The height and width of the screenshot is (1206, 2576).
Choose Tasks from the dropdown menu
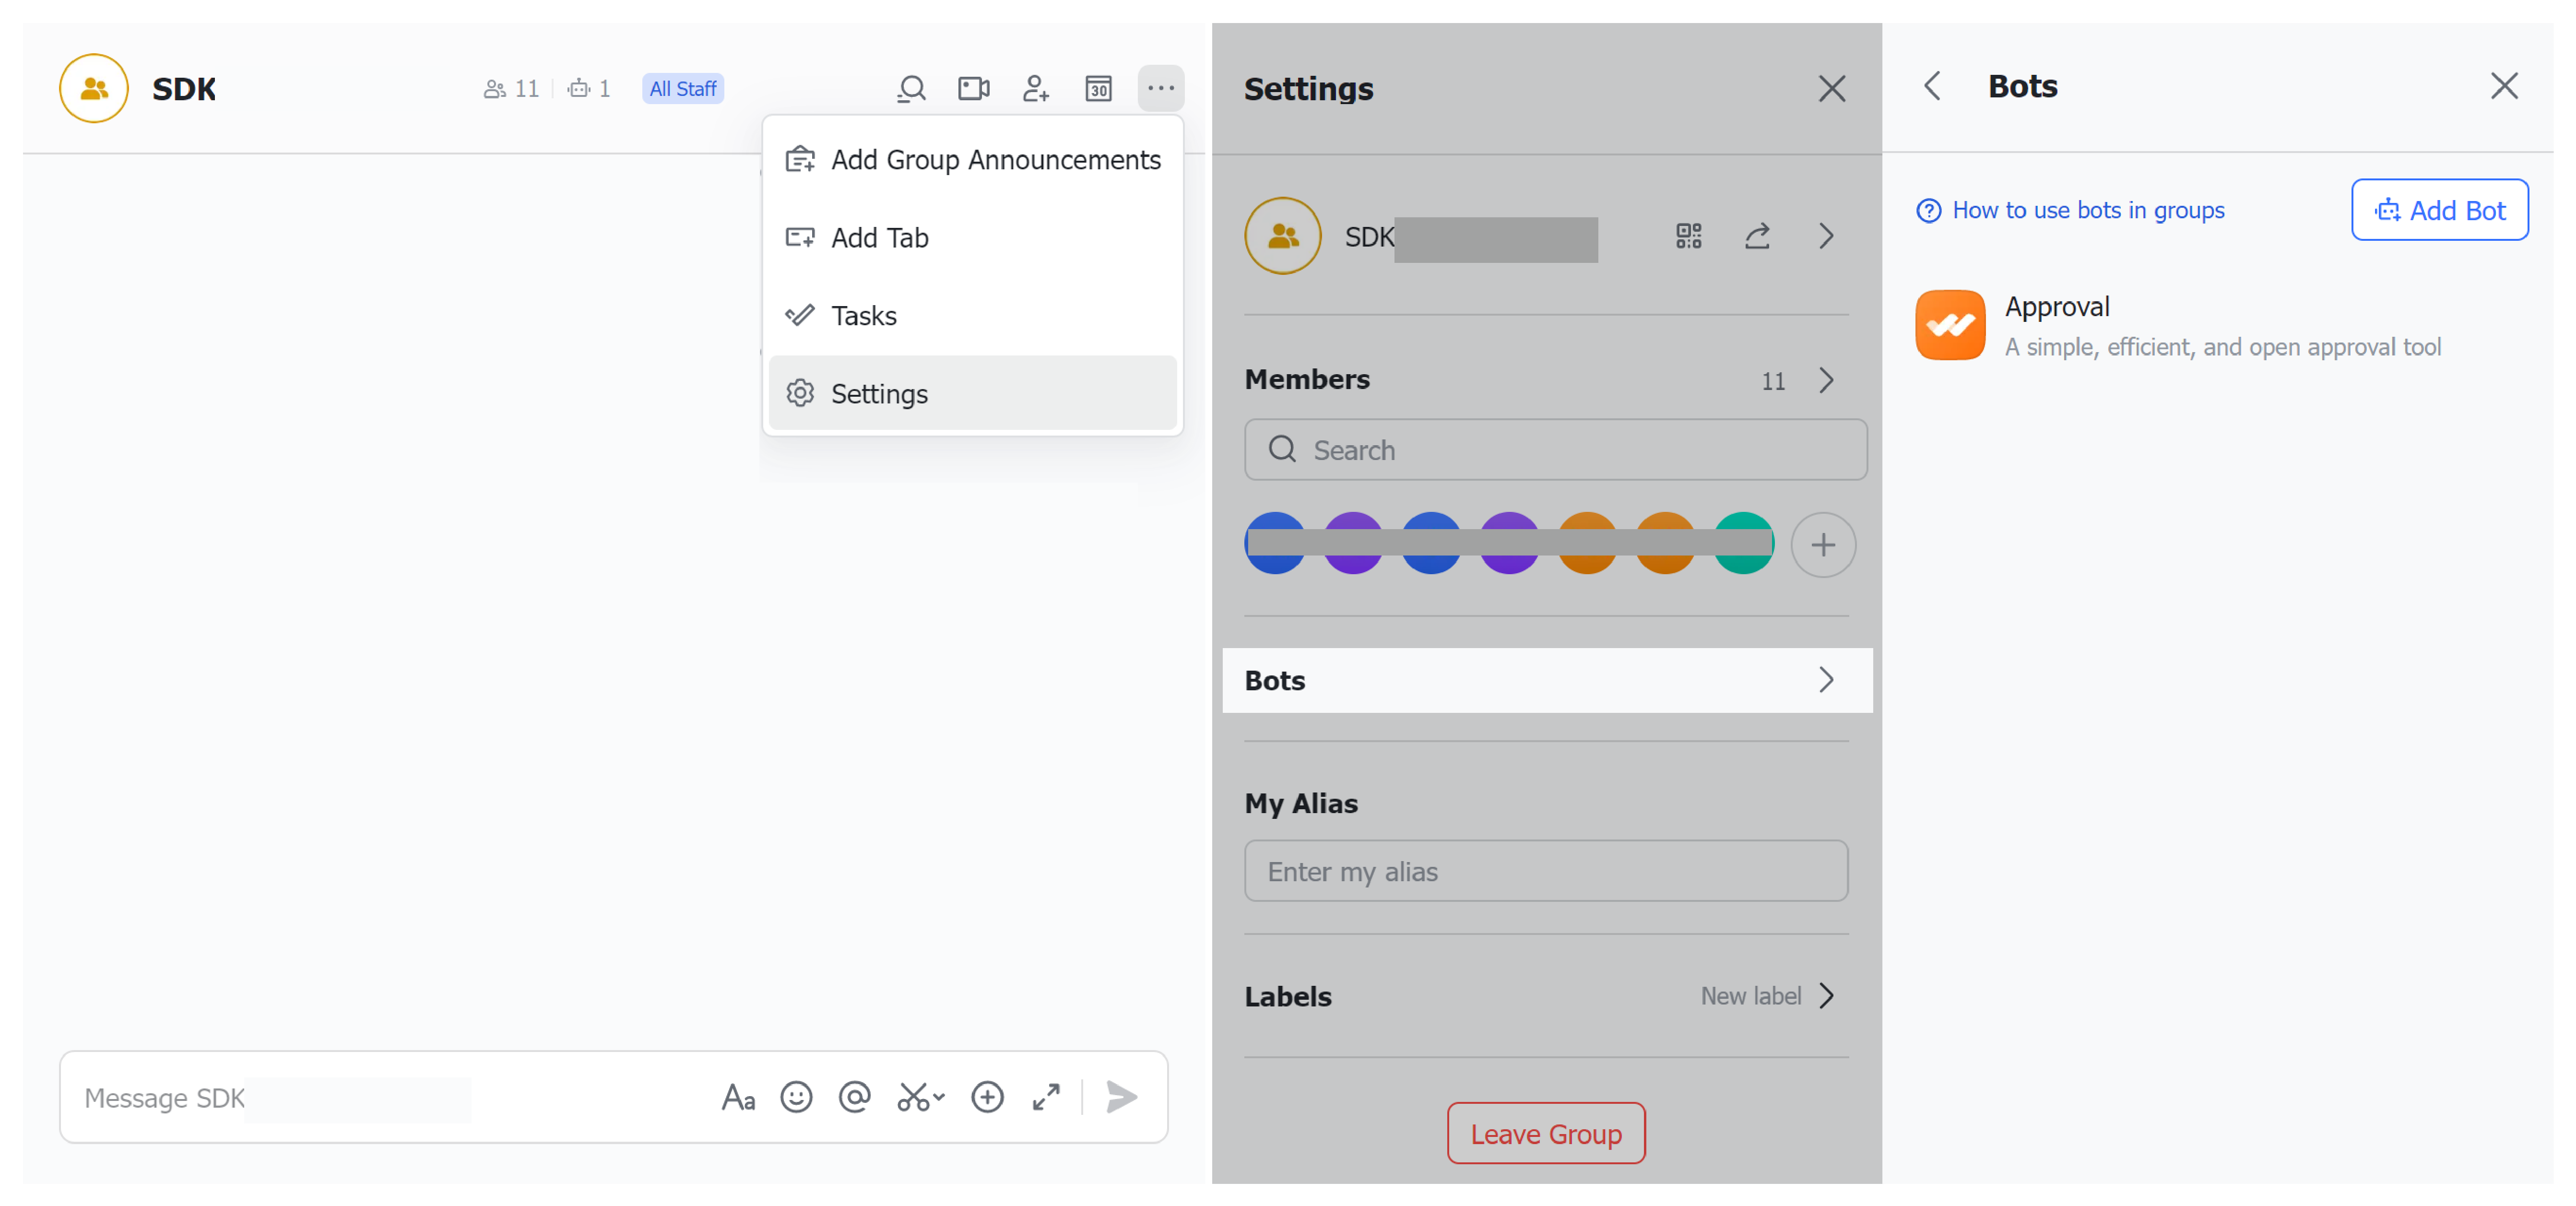[972, 316]
